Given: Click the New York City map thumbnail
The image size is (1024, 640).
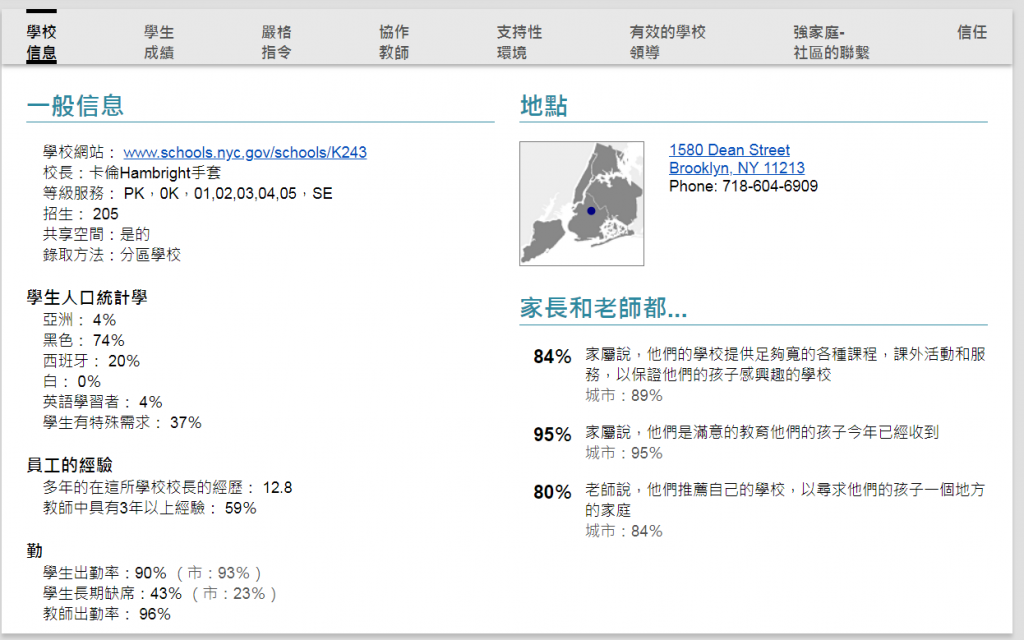Looking at the screenshot, I should [581, 203].
